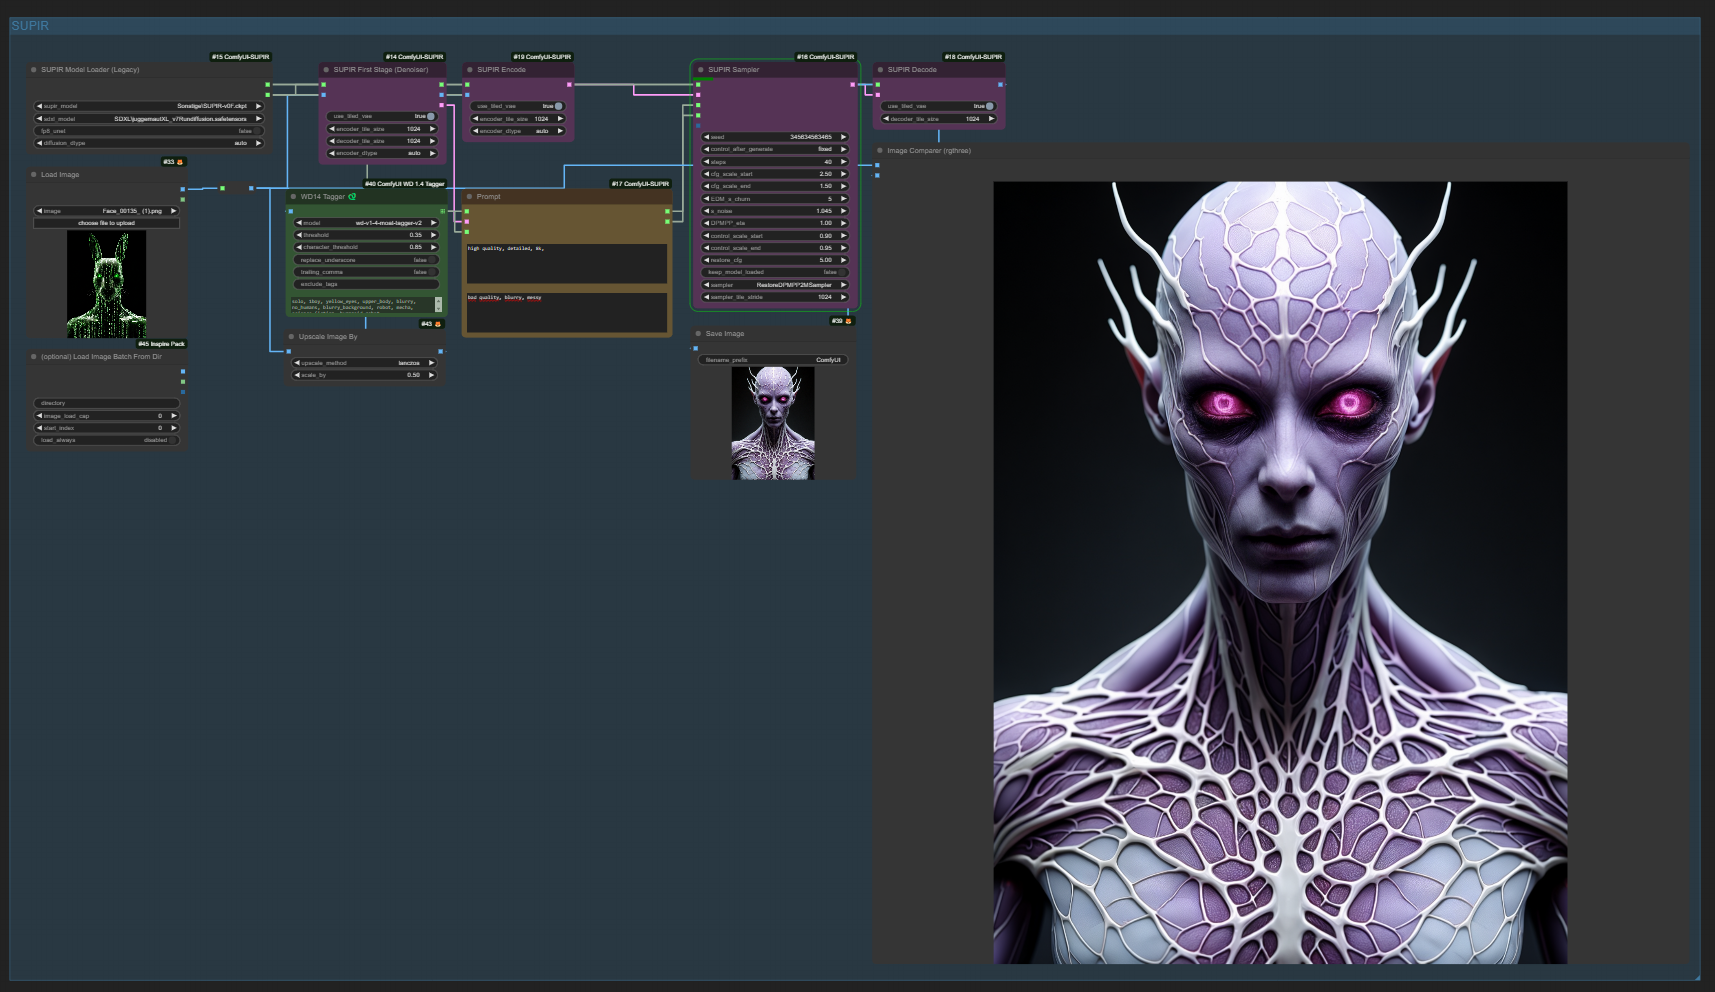Click the choose file to upload button

coord(107,223)
